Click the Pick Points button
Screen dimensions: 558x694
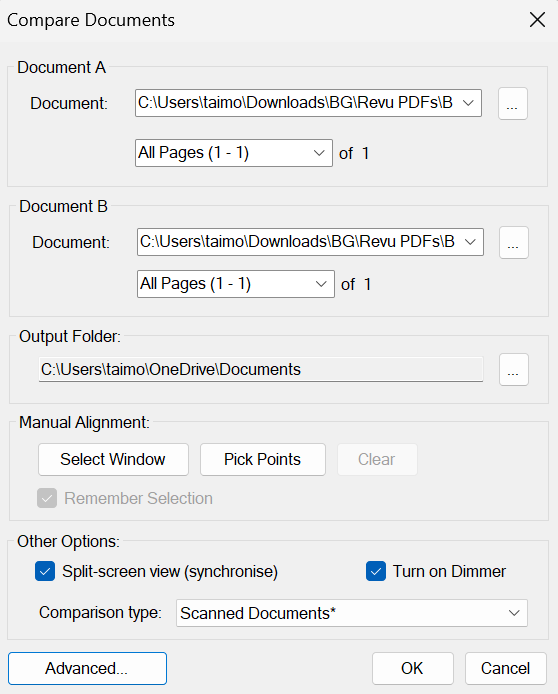click(x=263, y=459)
